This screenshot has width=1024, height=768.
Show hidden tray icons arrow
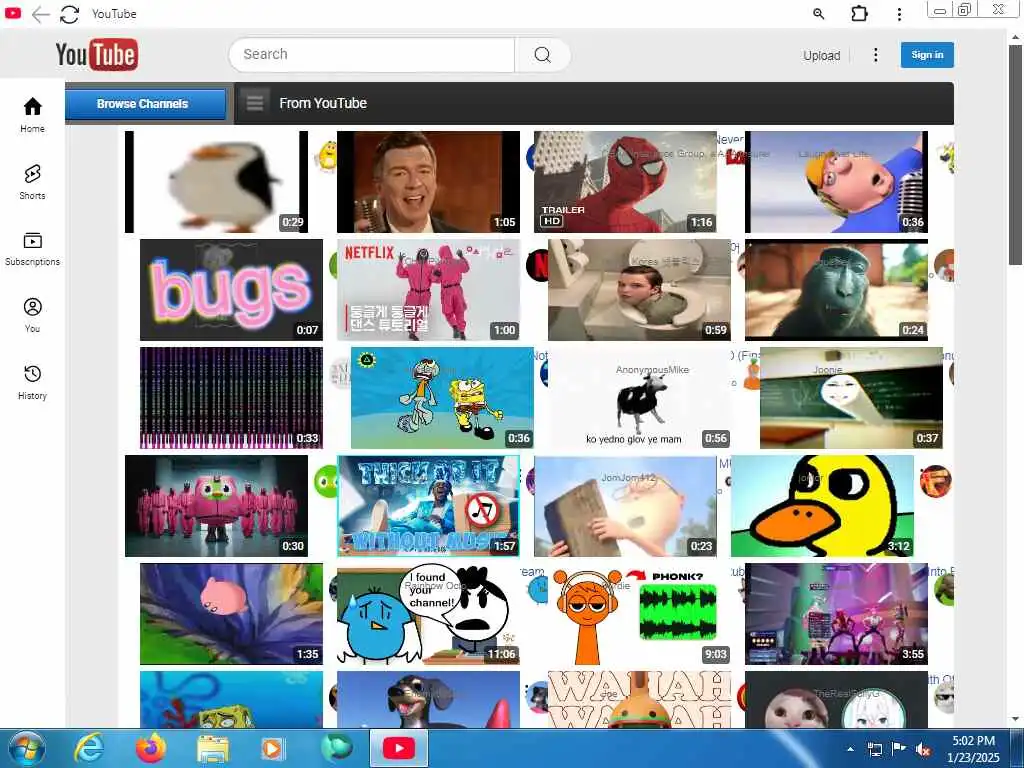[850, 750]
